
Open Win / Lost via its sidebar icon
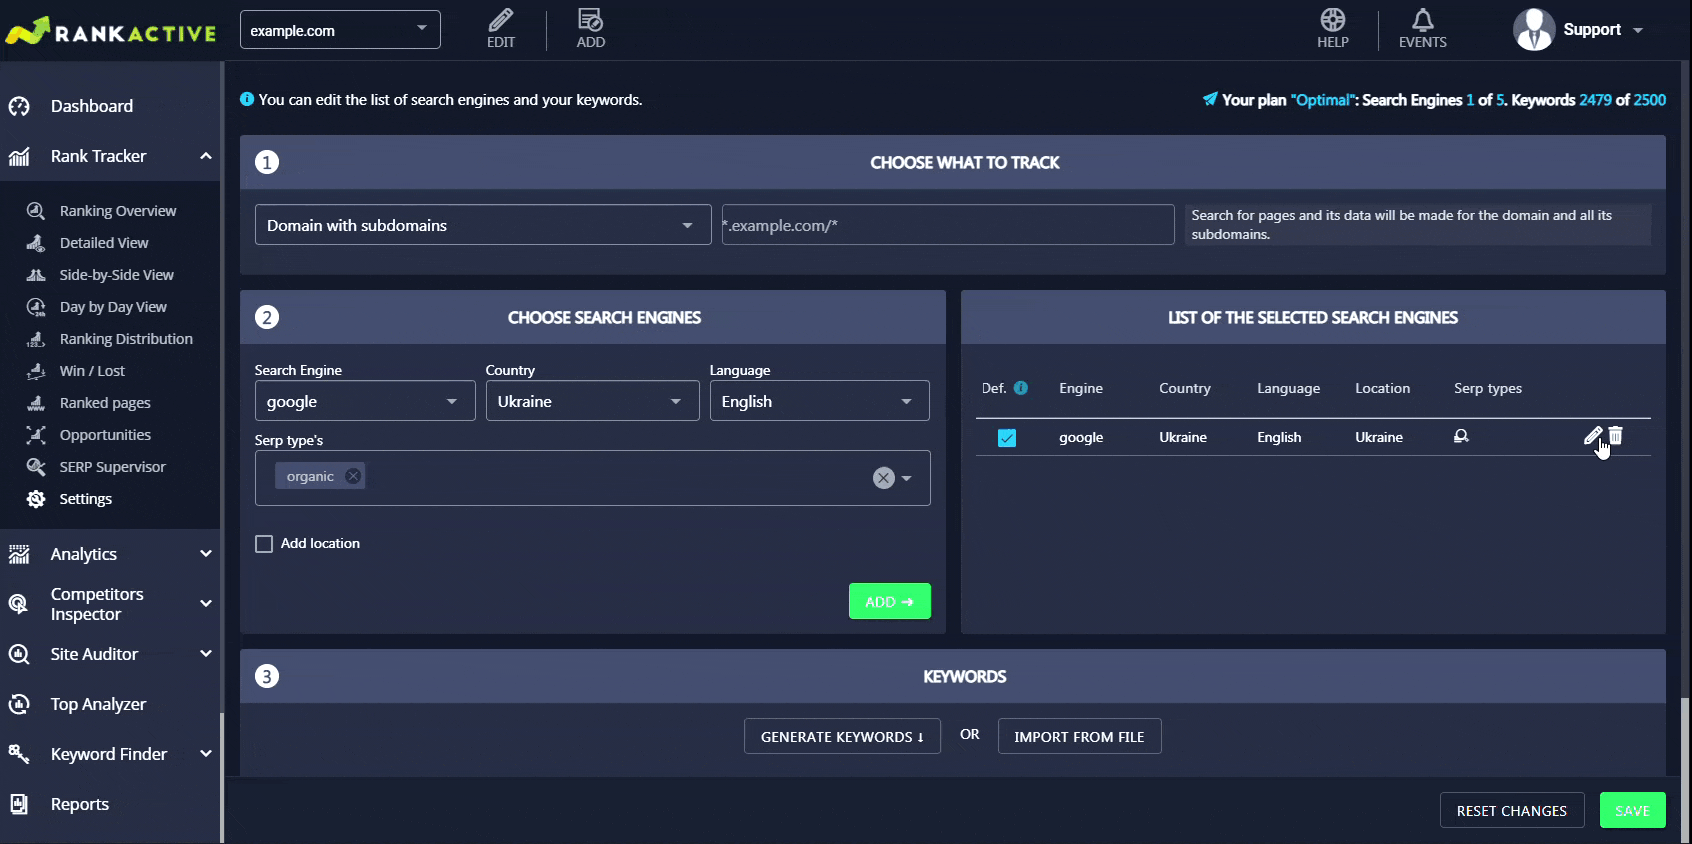pos(36,371)
